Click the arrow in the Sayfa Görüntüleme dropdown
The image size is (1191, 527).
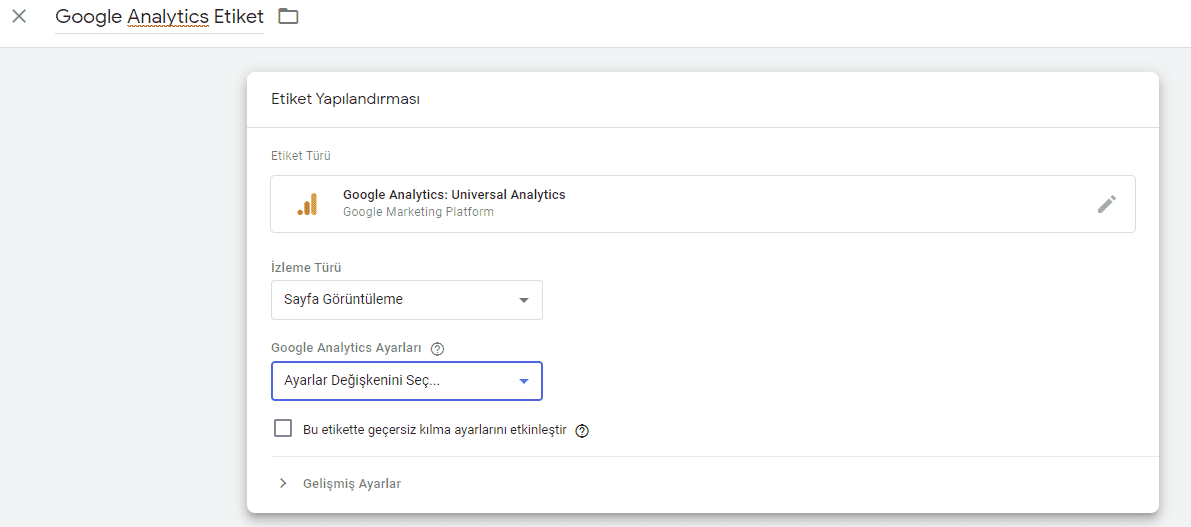click(523, 300)
